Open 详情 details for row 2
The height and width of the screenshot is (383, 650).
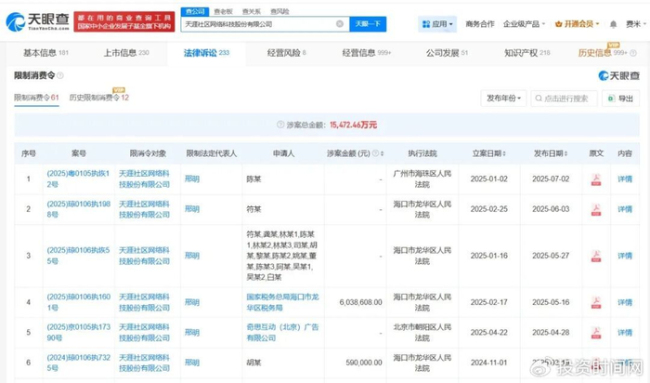click(x=625, y=209)
